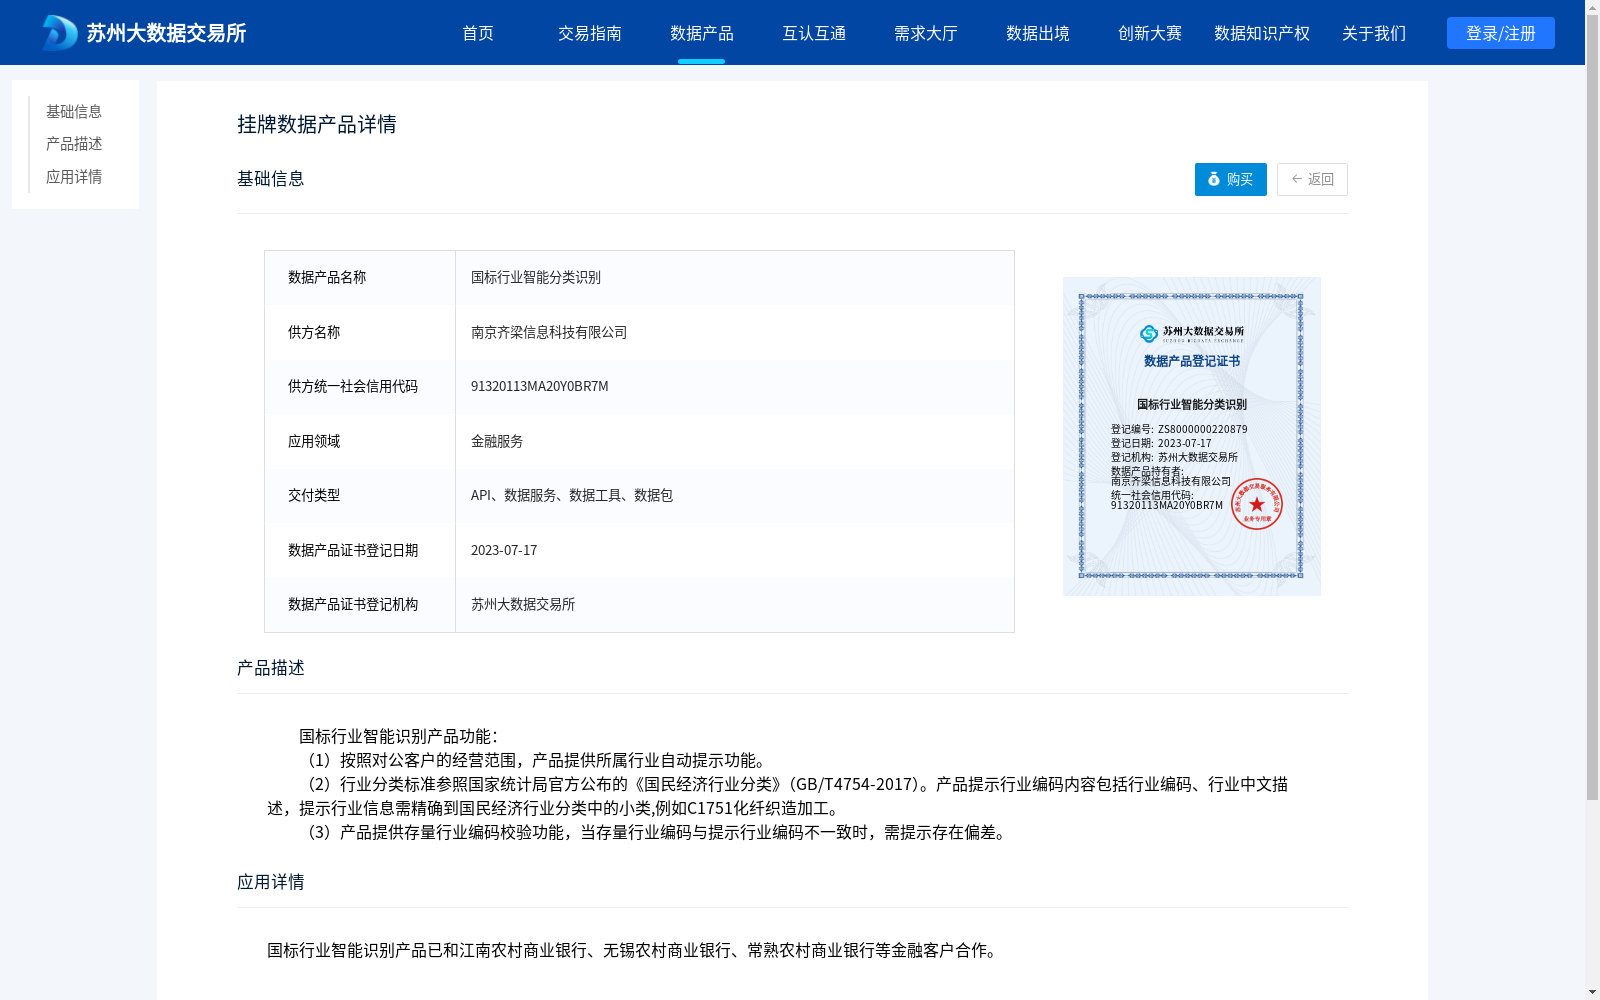Click the 购买 purchase button
The width and height of the screenshot is (1600, 1000).
pyautogui.click(x=1231, y=179)
